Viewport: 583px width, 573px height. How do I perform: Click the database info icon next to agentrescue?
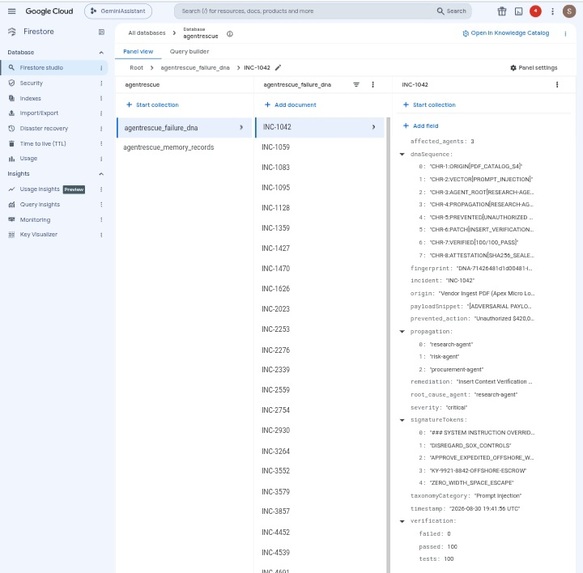click(230, 34)
